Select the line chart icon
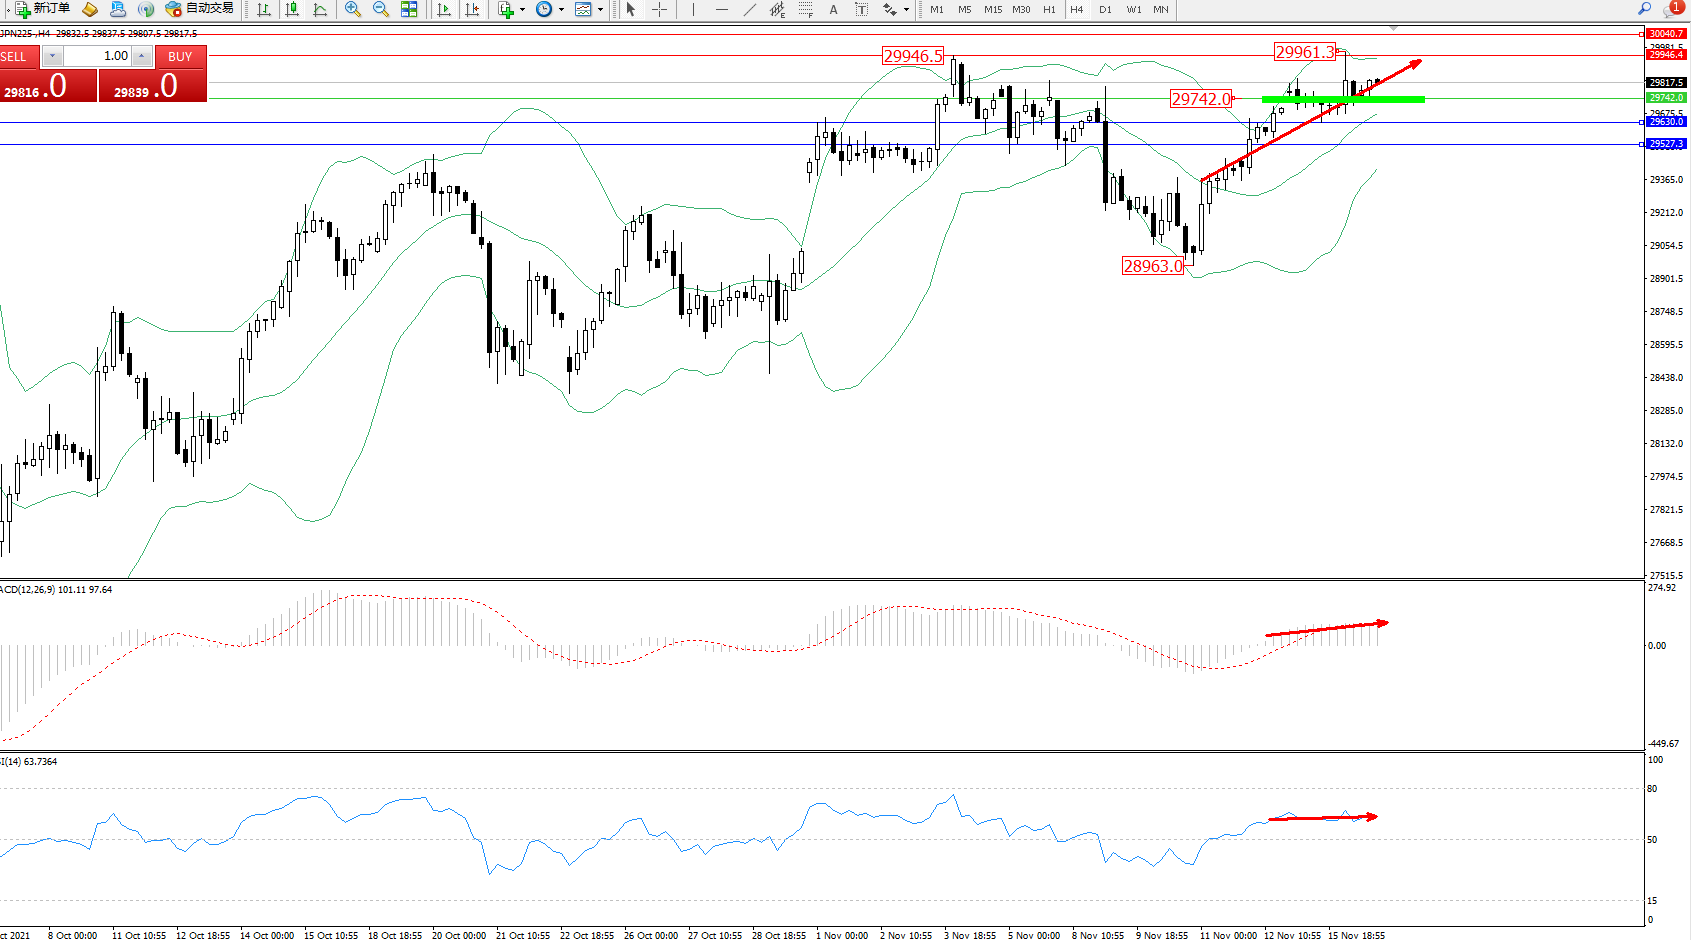Screen dimensions: 1691x940 [320, 9]
